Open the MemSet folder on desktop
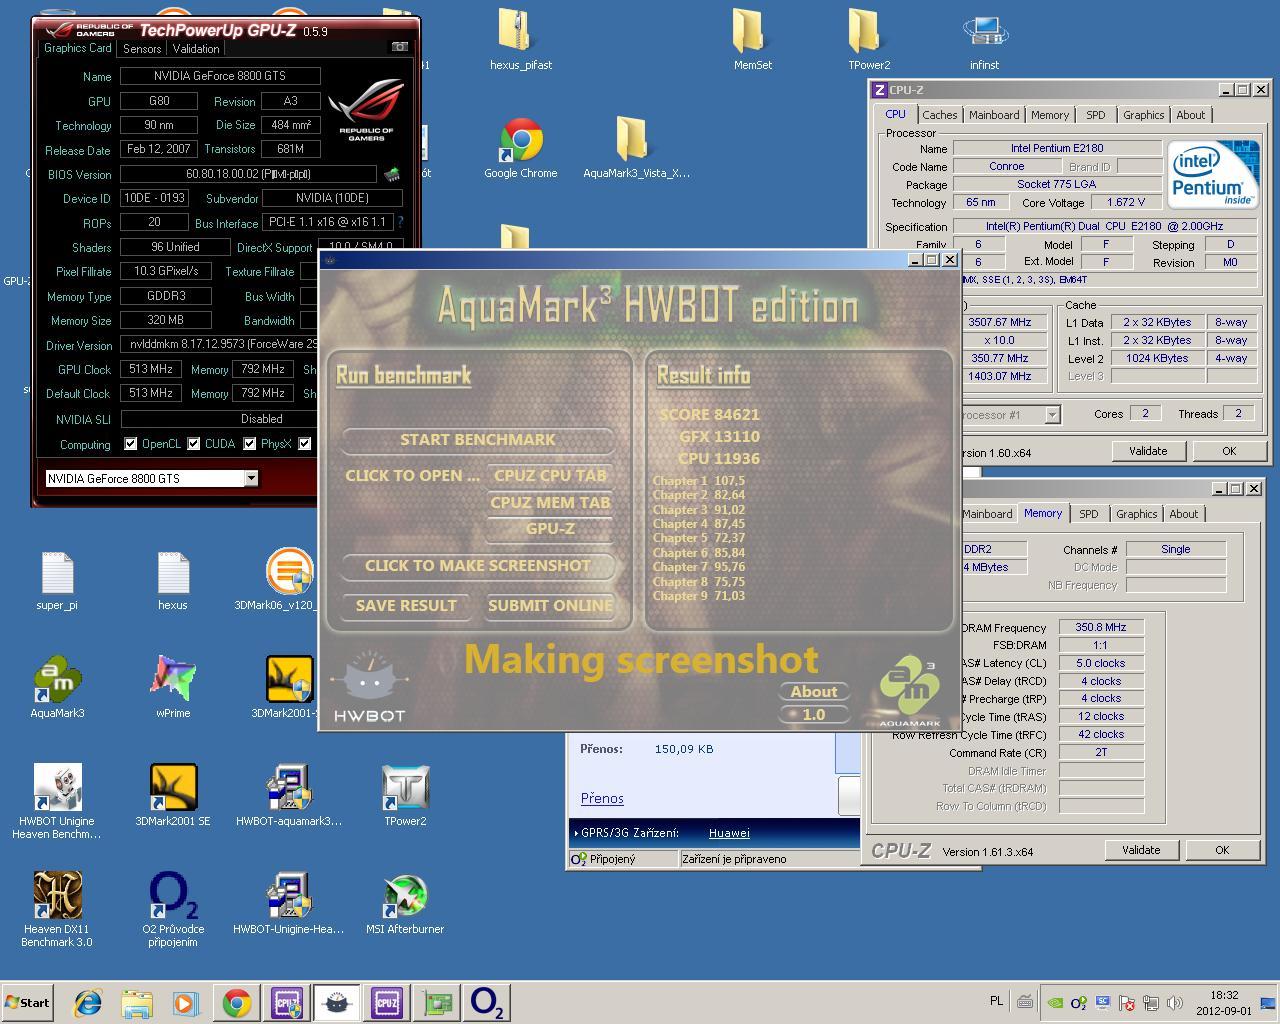Image resolution: width=1280 pixels, height=1024 pixels. click(x=752, y=40)
